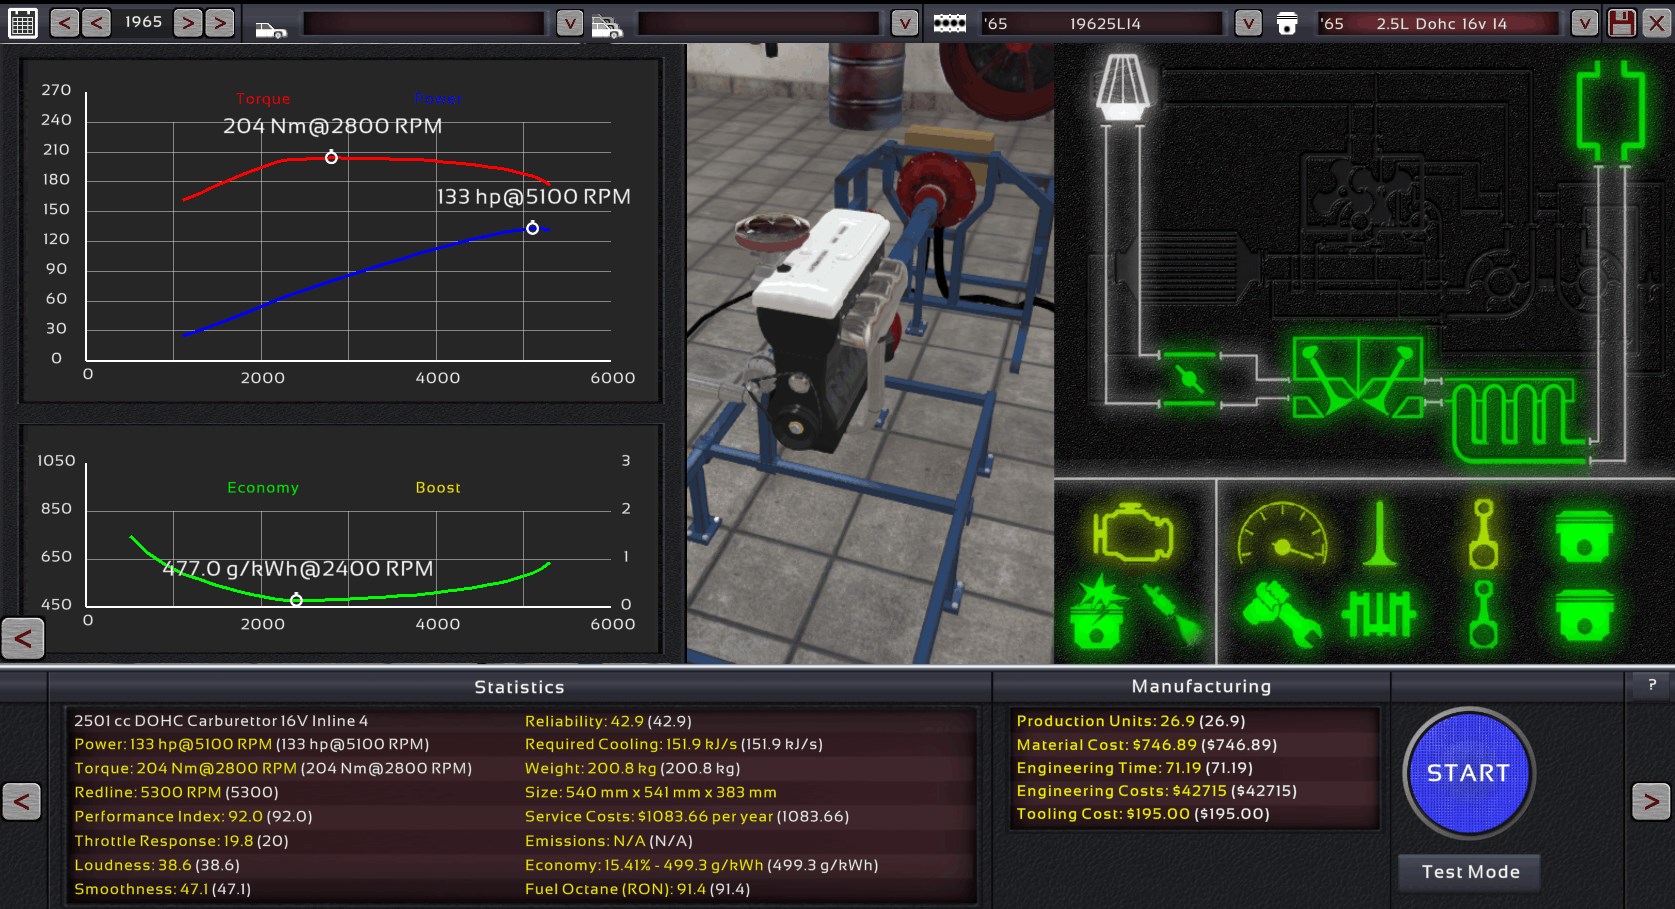Expand the 19625LI4 engine family dropdown
The width and height of the screenshot is (1675, 909).
pos(1248,23)
